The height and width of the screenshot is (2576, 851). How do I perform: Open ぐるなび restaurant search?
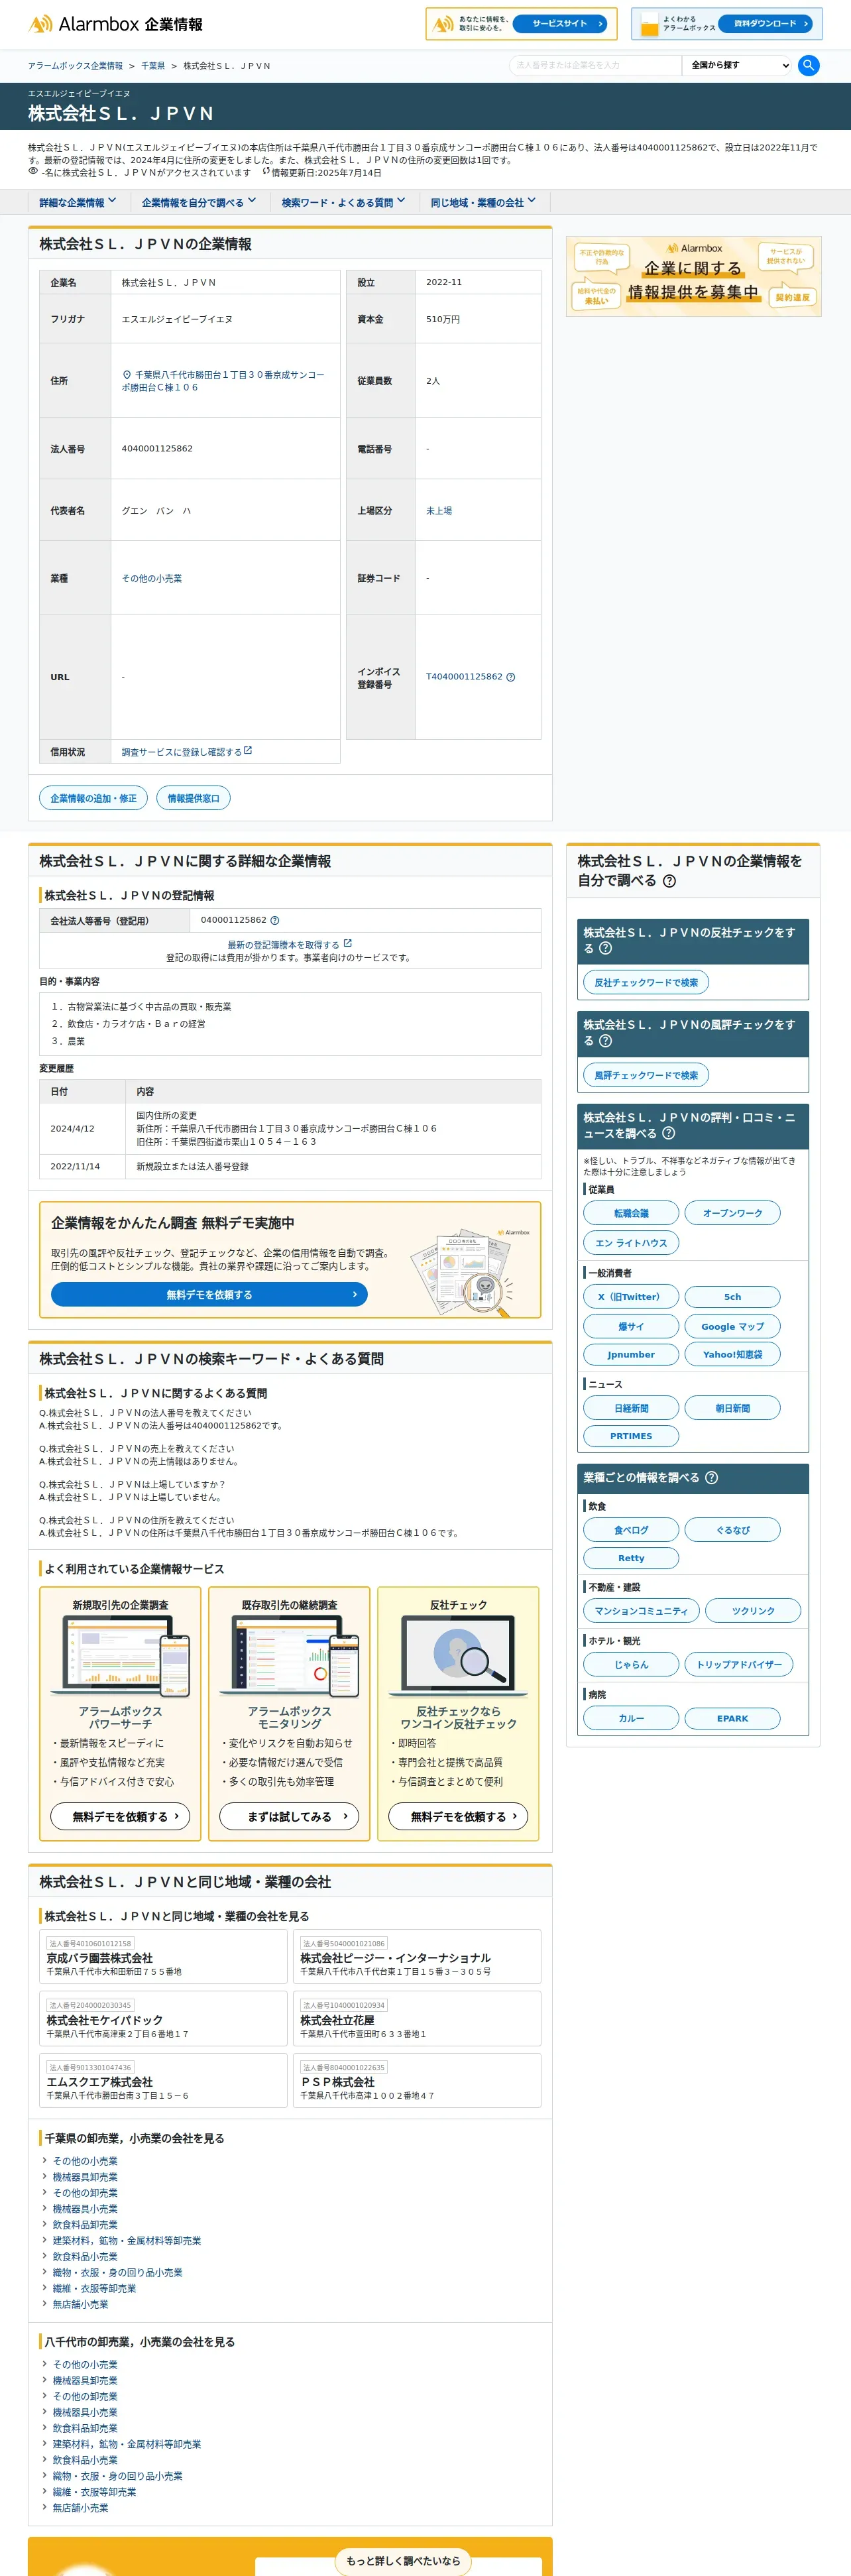[x=732, y=1530]
